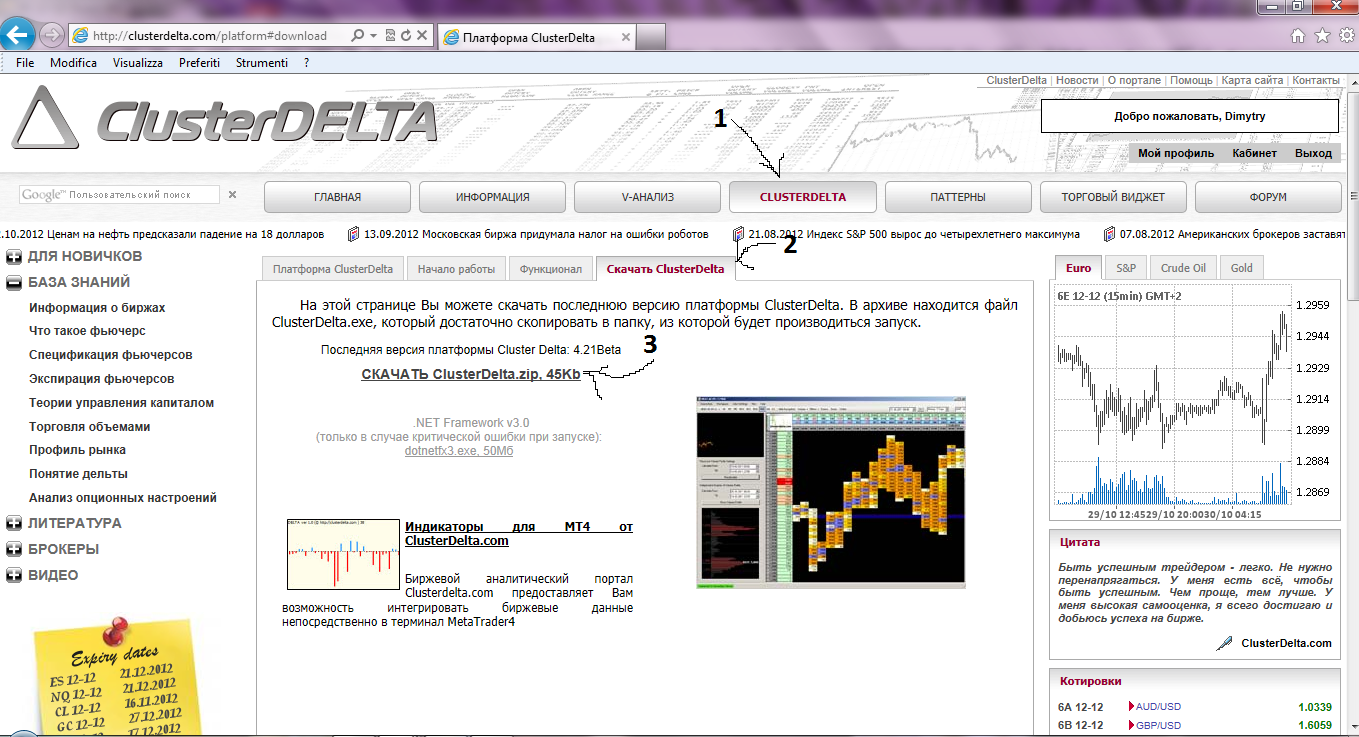Viewport: 1359px width, 737px height.
Task: Expand the ЛИТЕРАТУРА section
Action: [14, 523]
